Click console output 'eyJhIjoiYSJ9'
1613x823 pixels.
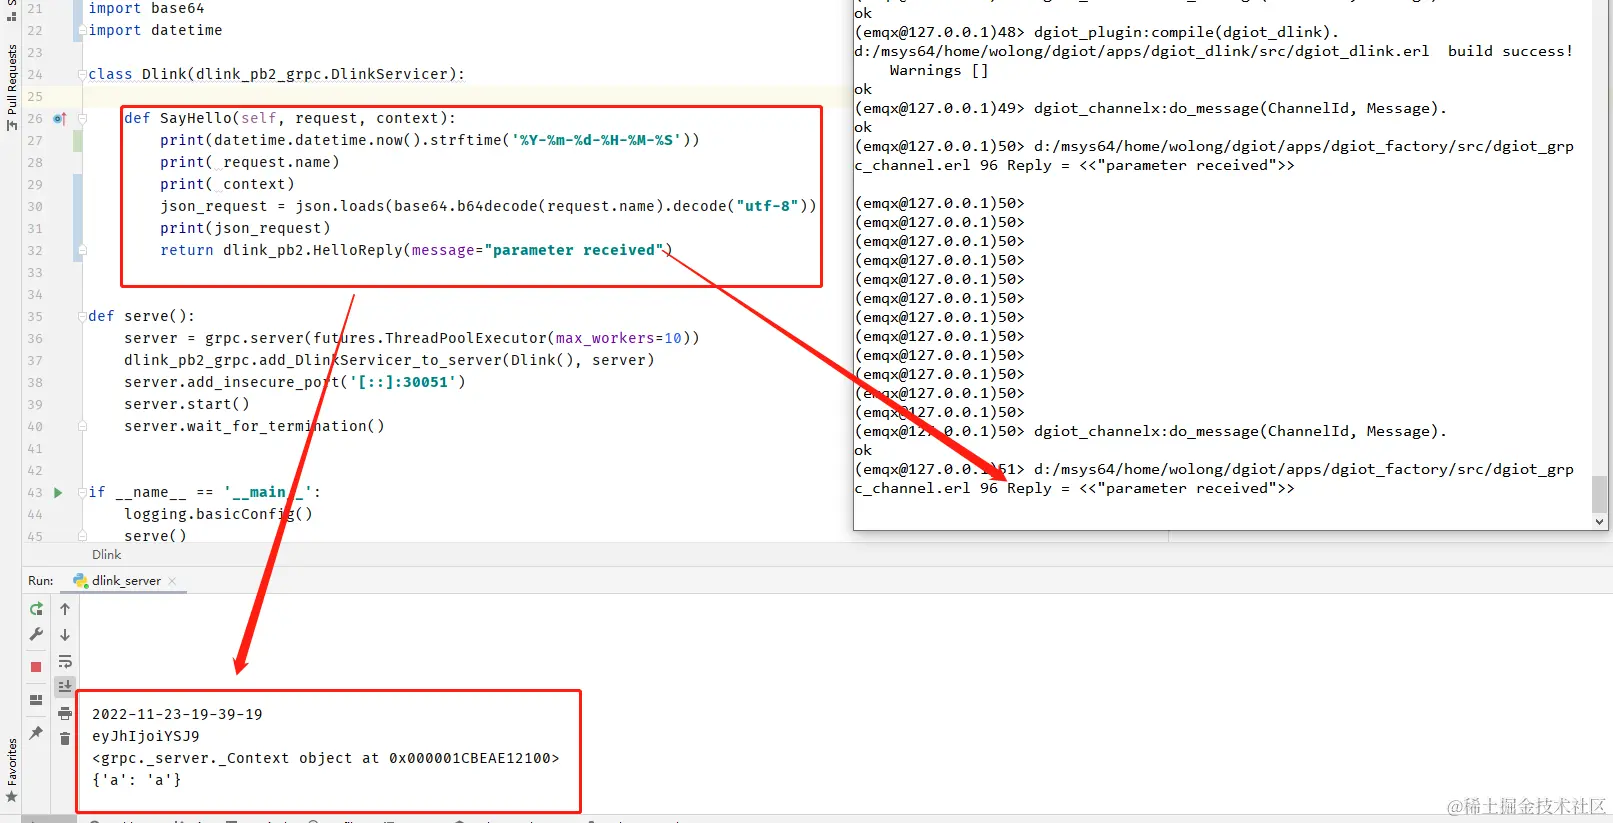tap(146, 736)
